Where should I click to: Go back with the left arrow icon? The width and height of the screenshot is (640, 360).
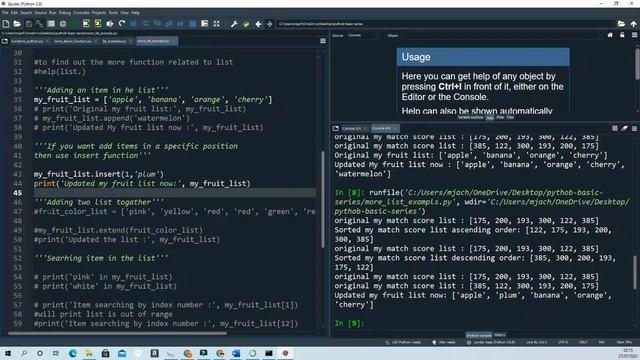tap(258, 24)
